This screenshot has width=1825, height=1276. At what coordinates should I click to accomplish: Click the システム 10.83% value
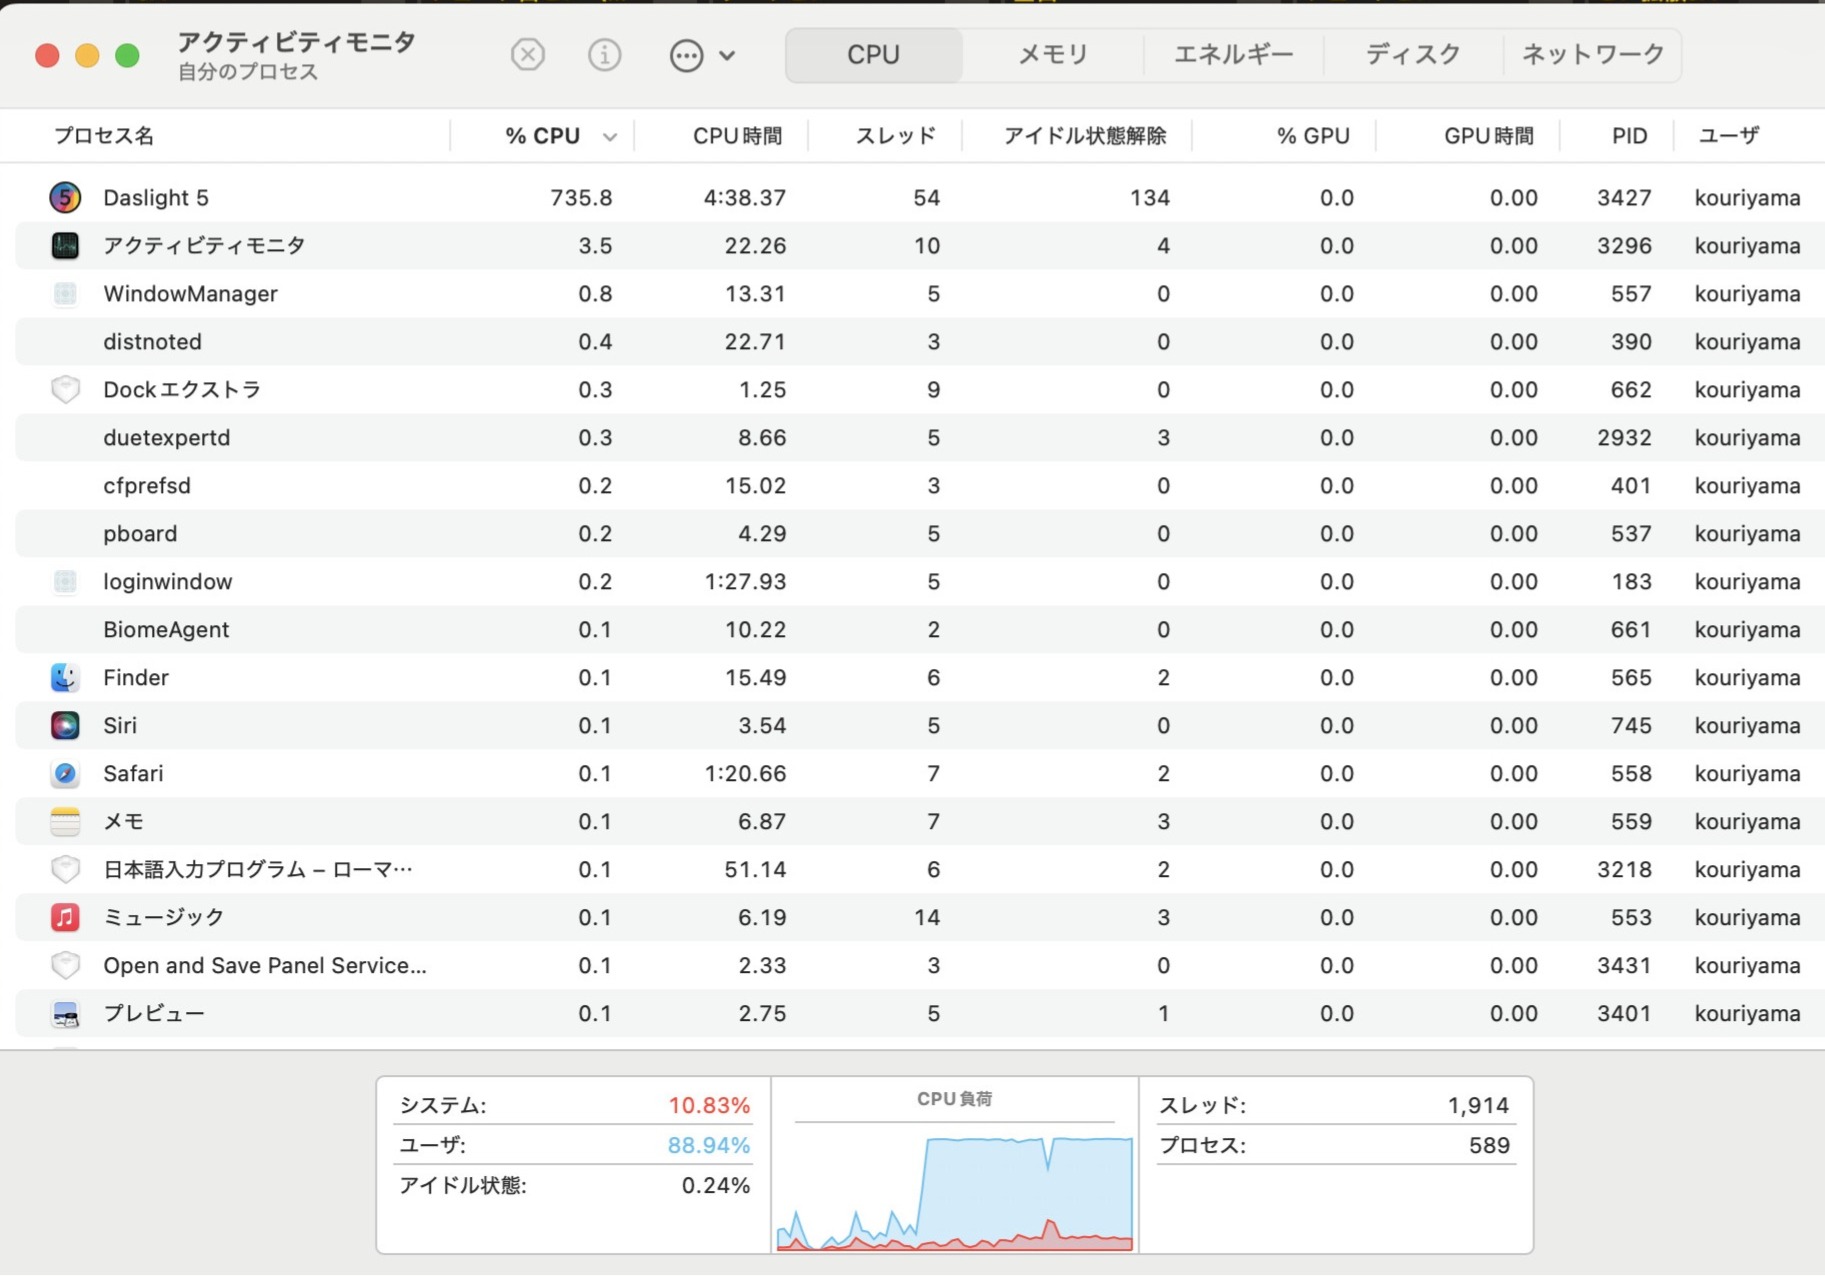(709, 1105)
